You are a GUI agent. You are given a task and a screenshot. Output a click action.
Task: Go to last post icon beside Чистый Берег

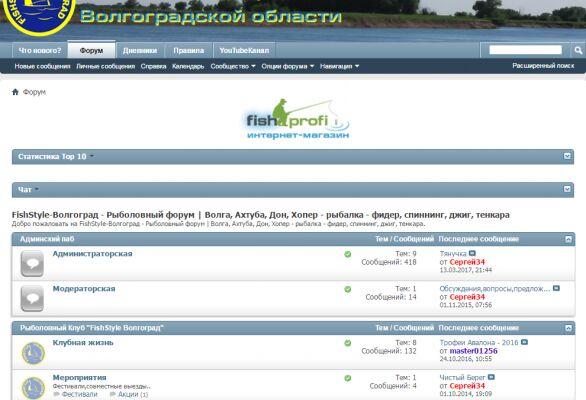click(491, 377)
